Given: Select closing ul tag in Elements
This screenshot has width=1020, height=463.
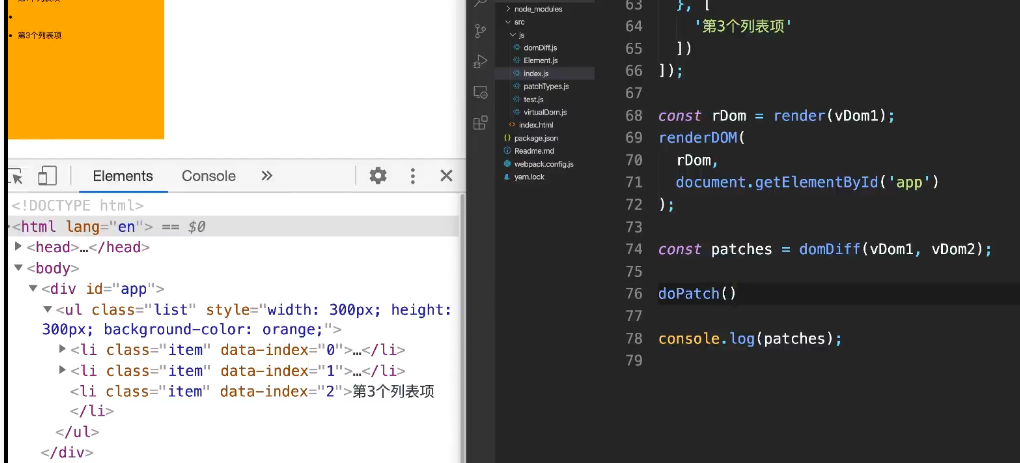Looking at the screenshot, I should [77, 432].
